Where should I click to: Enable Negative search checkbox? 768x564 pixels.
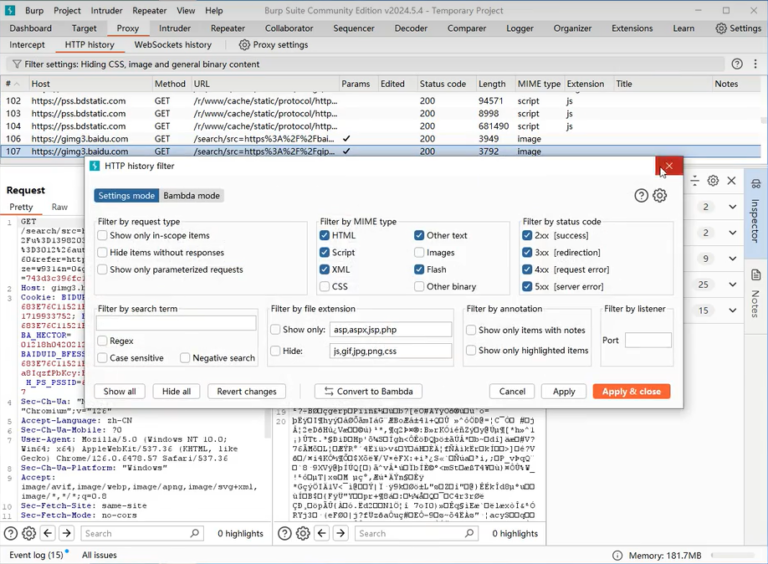(185, 358)
